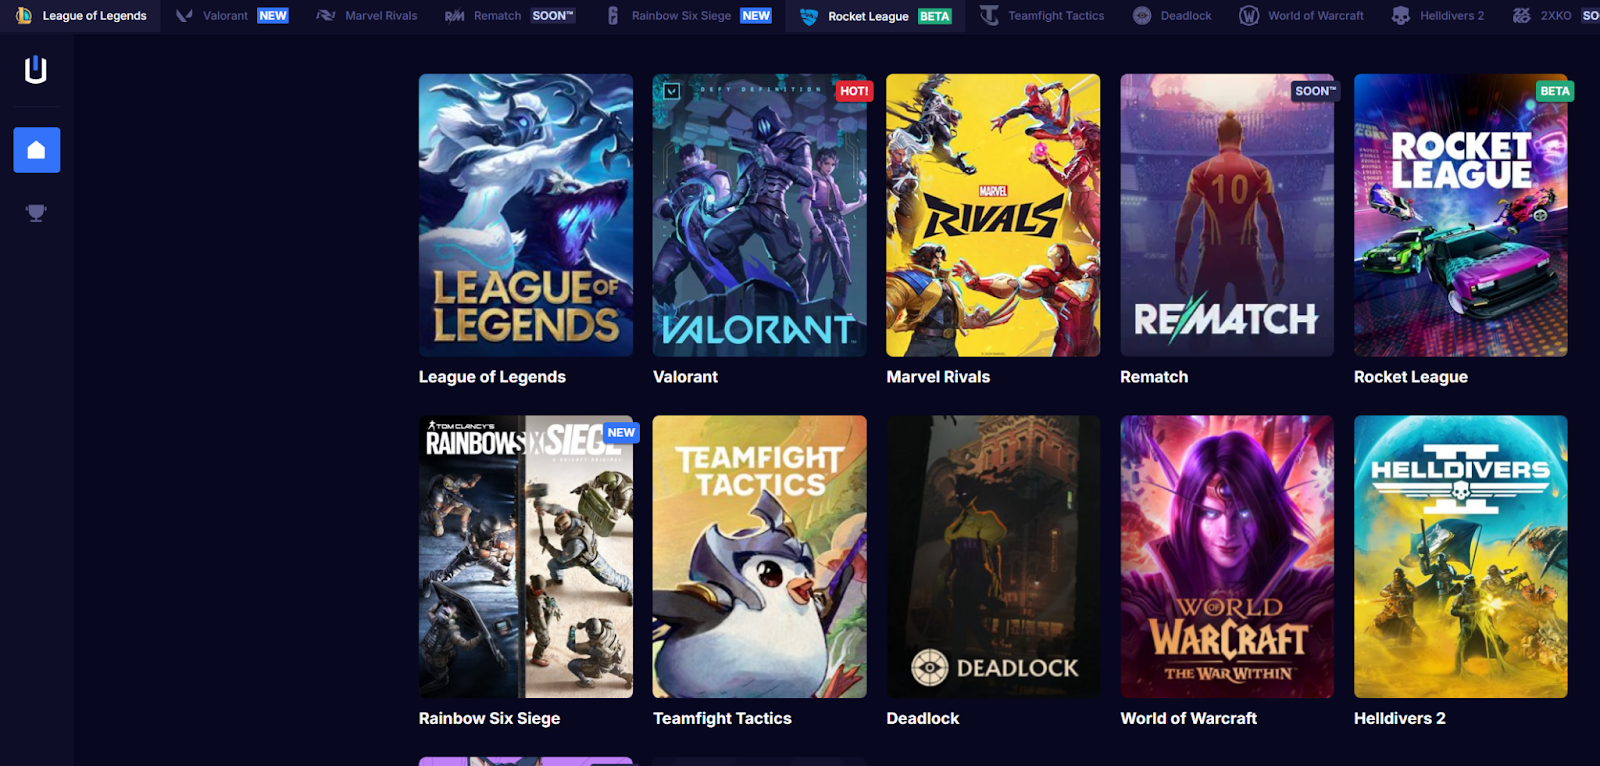Click the World of Warcraft title under card
Image resolution: width=1600 pixels, height=766 pixels.
coord(1188,718)
